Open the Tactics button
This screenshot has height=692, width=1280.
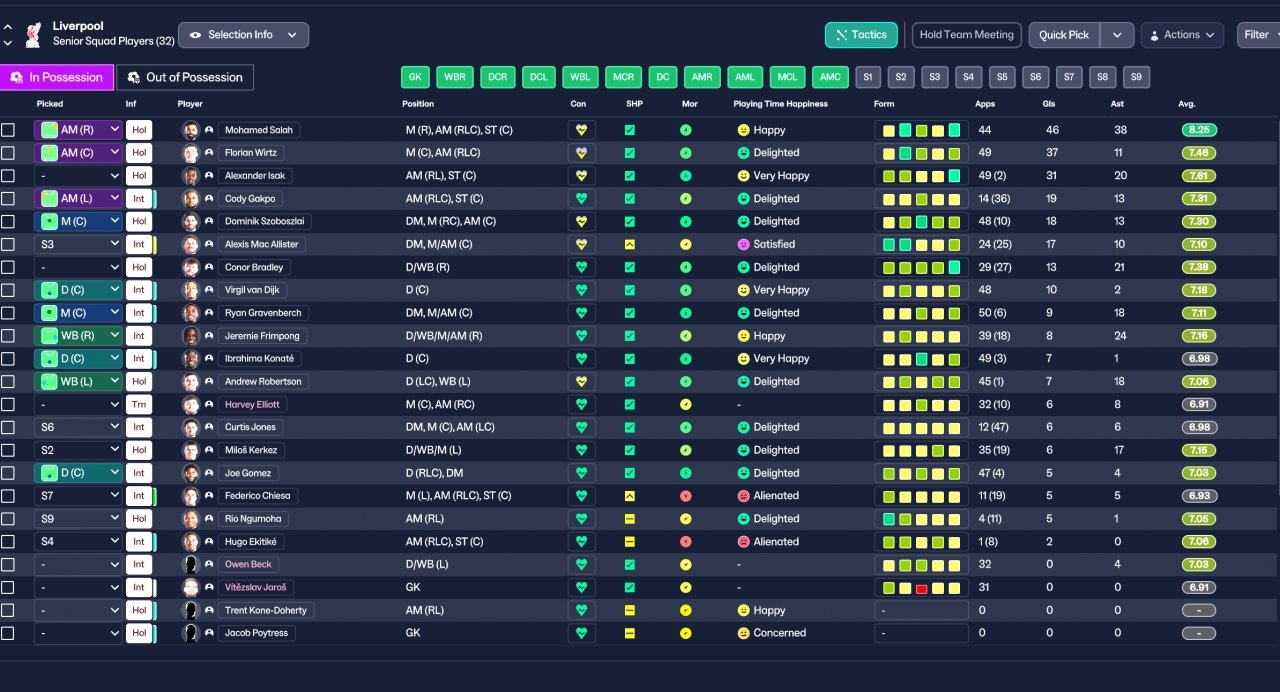[x=861, y=35]
